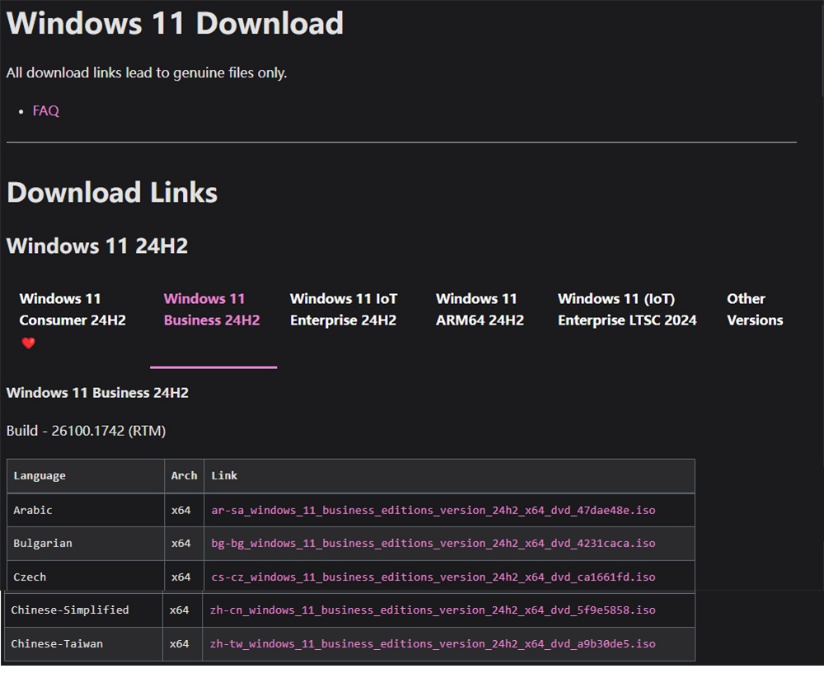Select the Windows 11 Business 24H2 tab
Screen dimensions: 824x673
click(212, 309)
